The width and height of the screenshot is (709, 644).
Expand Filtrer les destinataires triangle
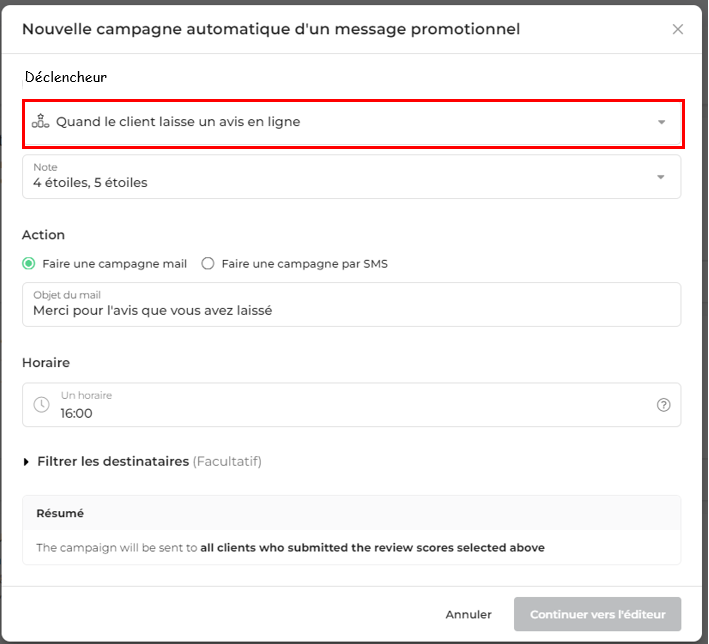(26, 462)
